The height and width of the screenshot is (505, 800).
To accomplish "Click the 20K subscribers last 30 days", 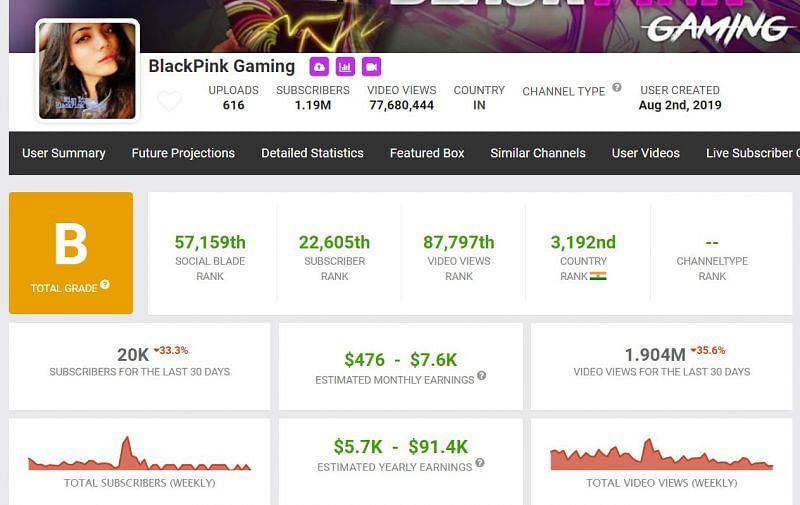I will click(133, 355).
